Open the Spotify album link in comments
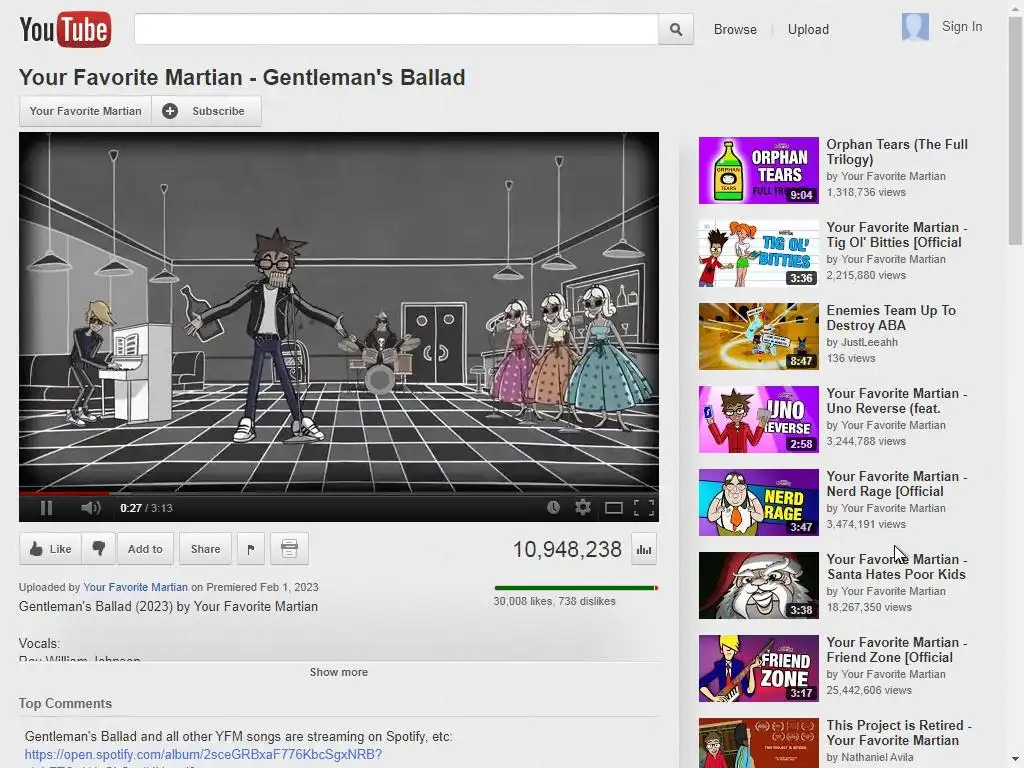Viewport: 1024px width, 768px height. tap(203, 754)
